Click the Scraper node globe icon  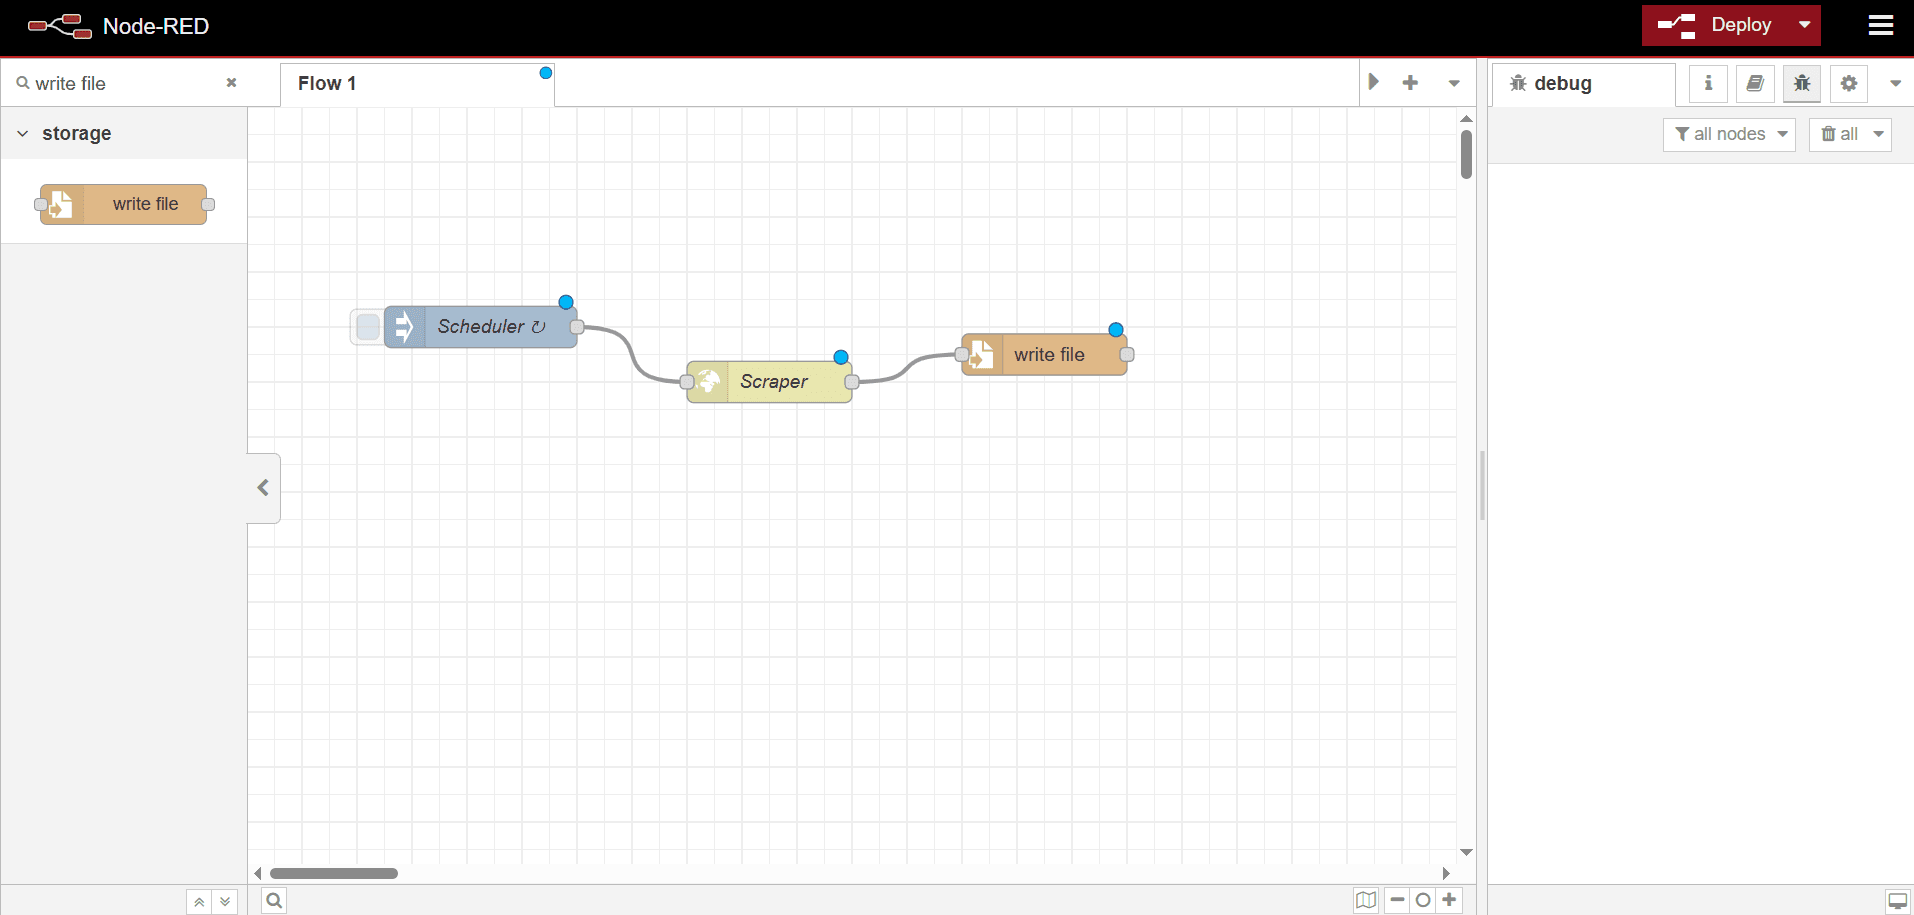708,382
